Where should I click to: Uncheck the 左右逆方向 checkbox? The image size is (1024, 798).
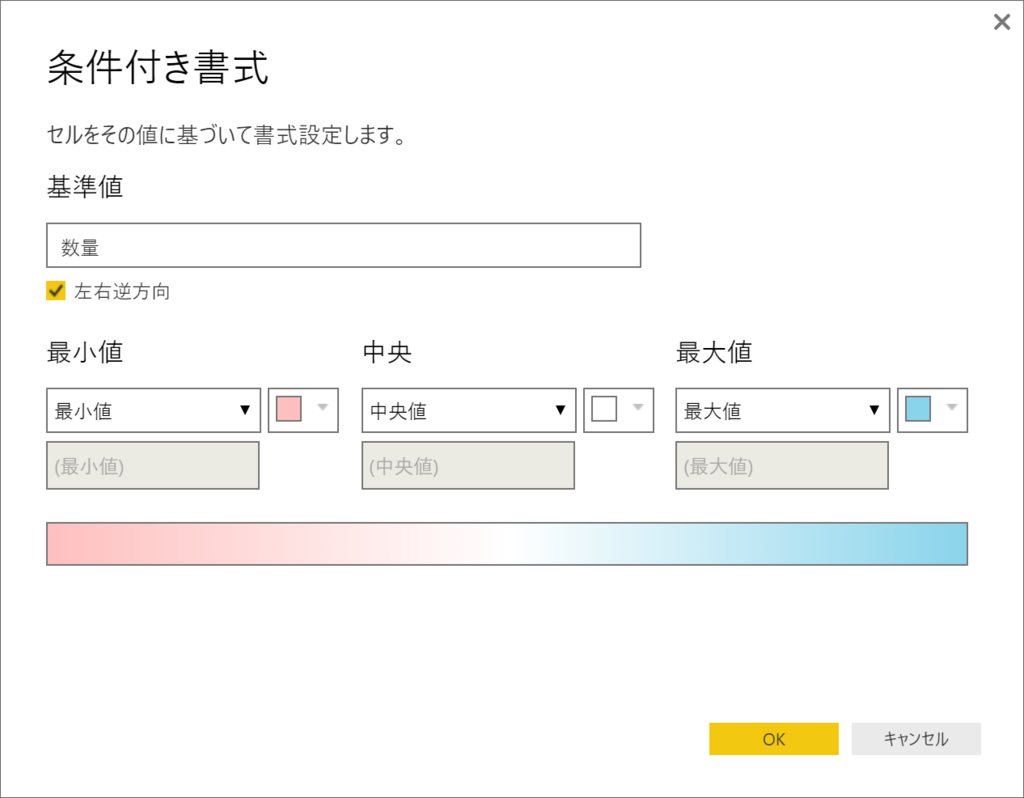coord(56,291)
